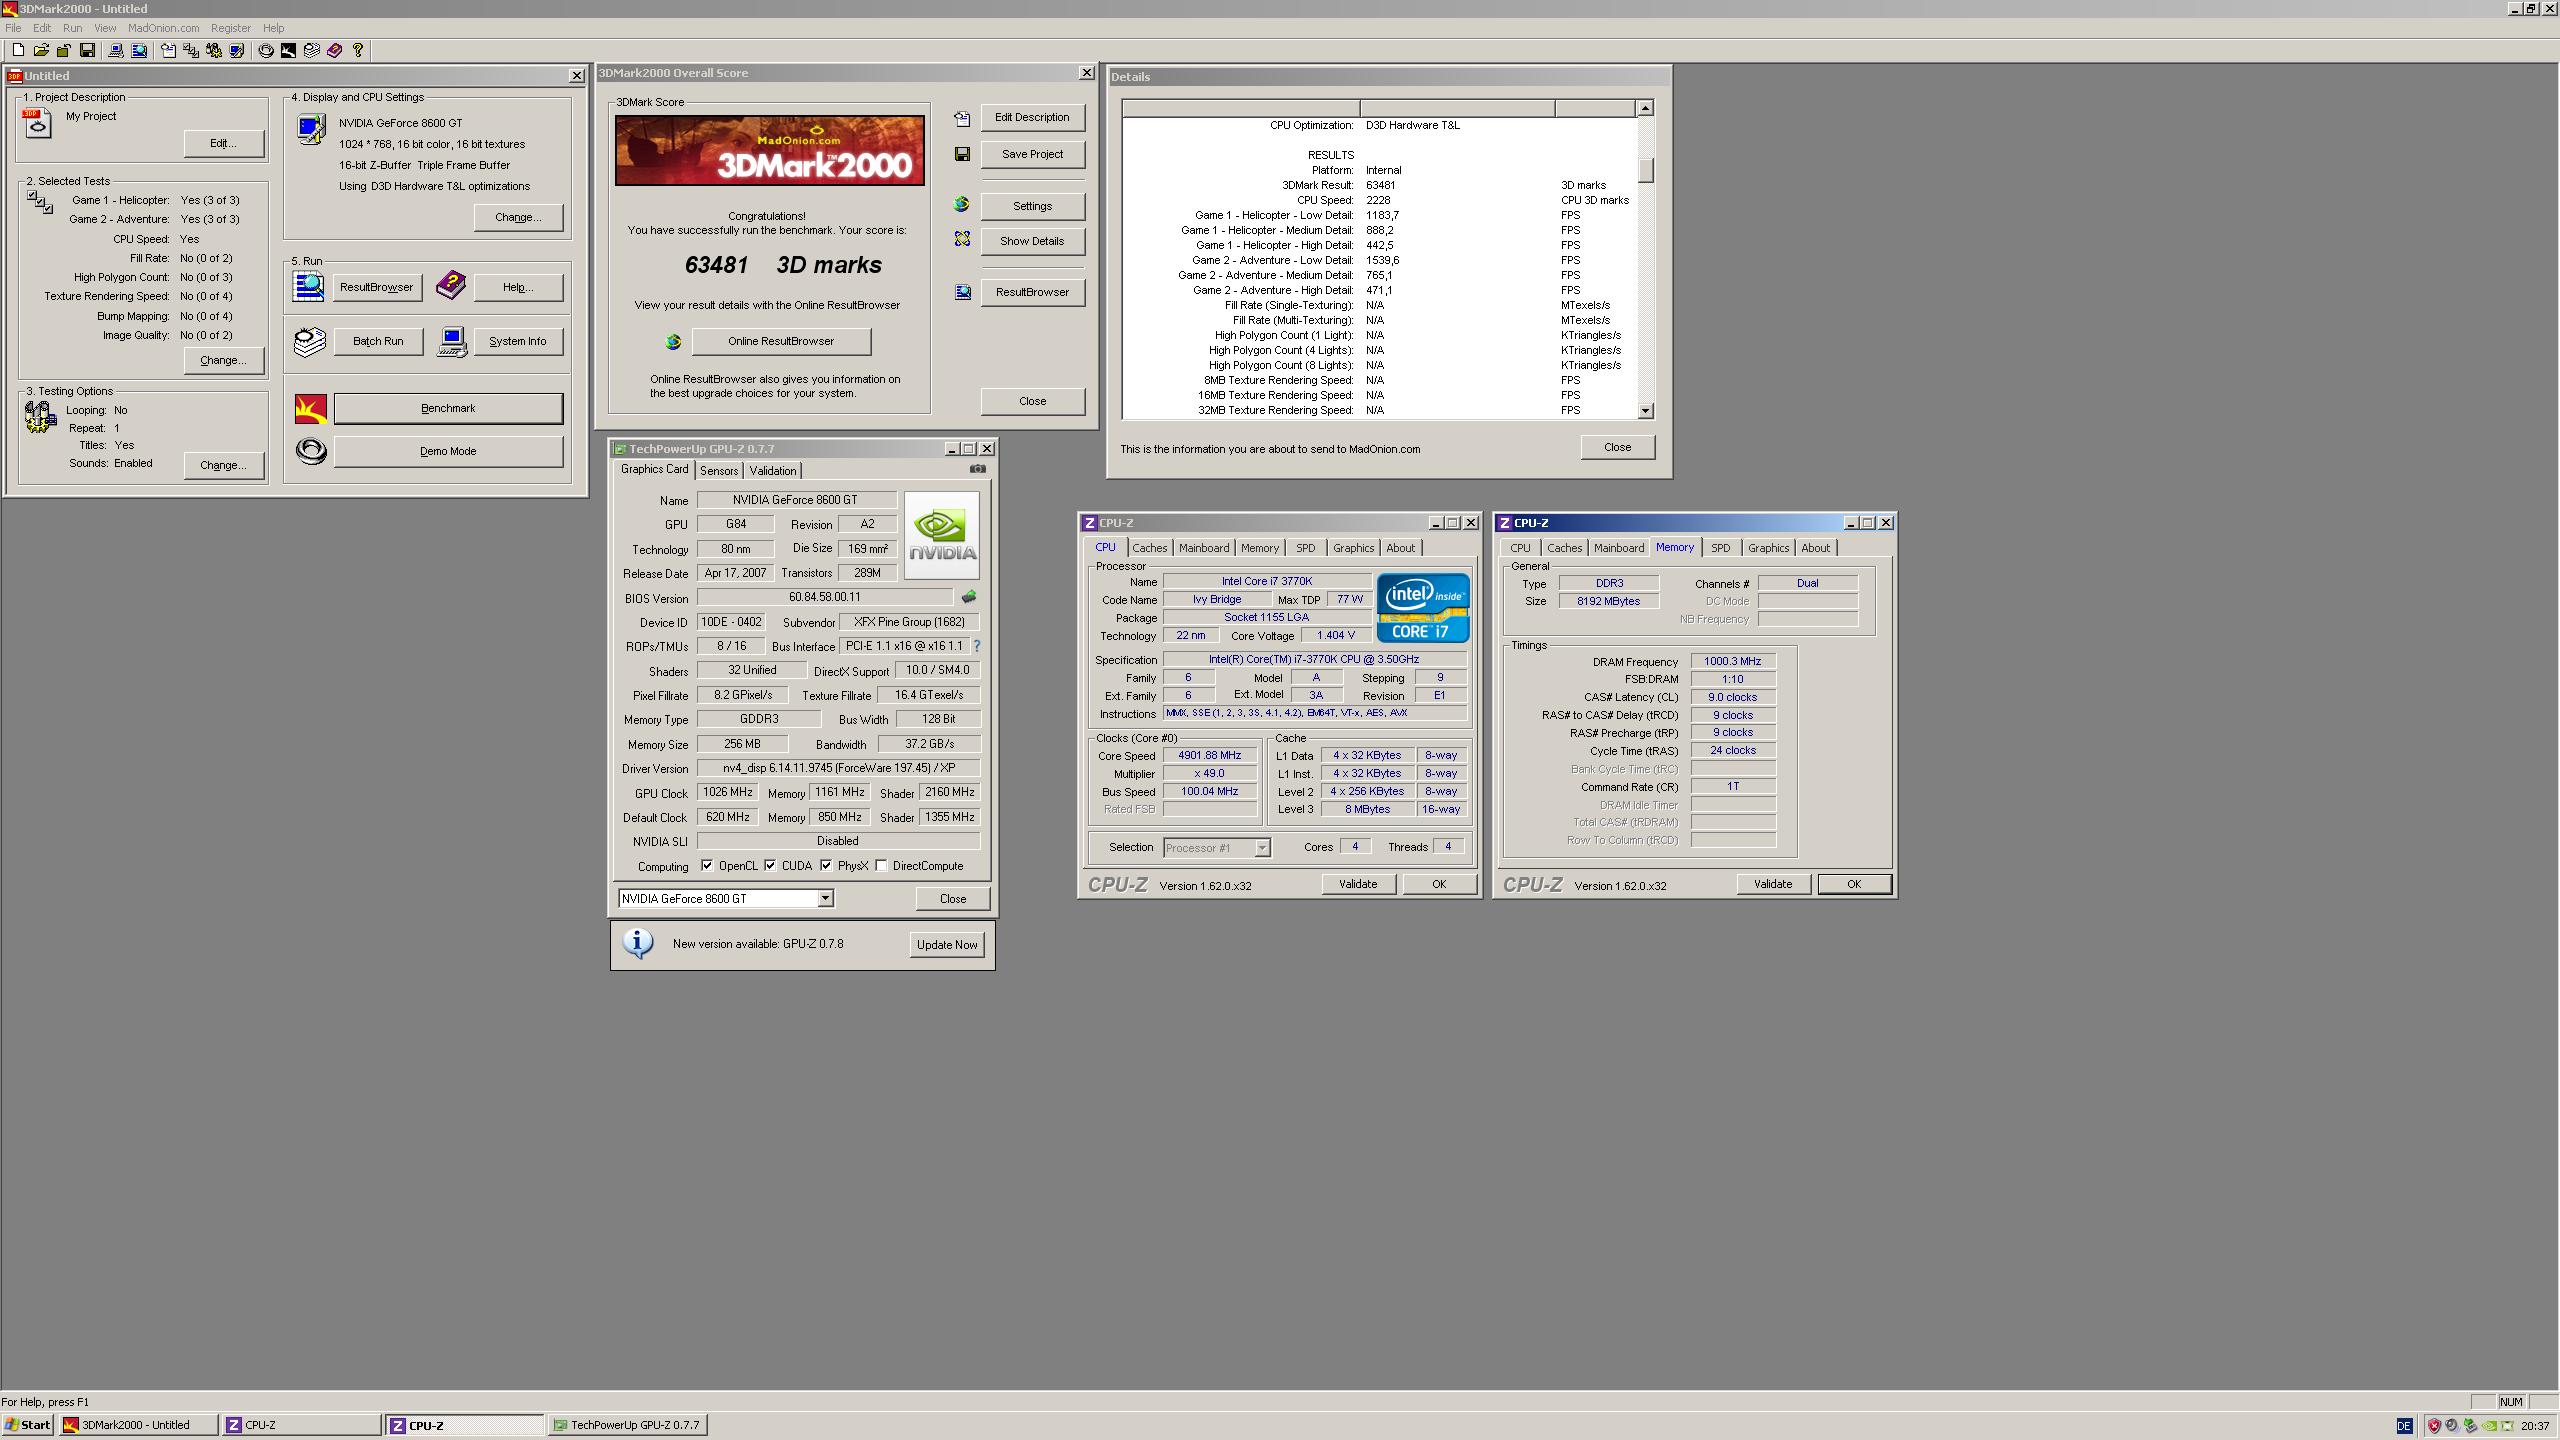Click the globe icon beside Settings button
The image size is (2560, 1440).
[962, 205]
